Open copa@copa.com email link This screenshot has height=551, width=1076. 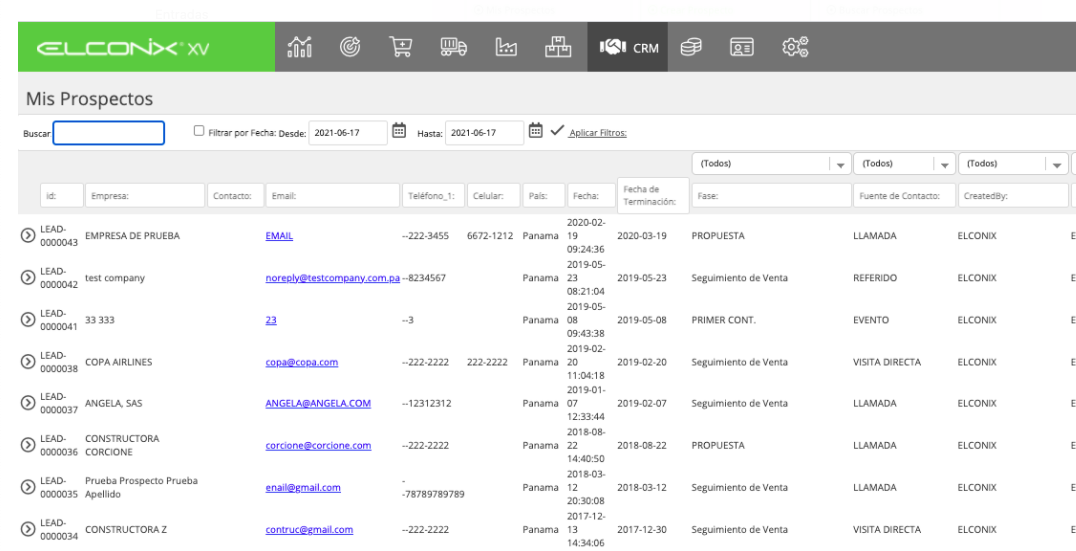coord(302,362)
